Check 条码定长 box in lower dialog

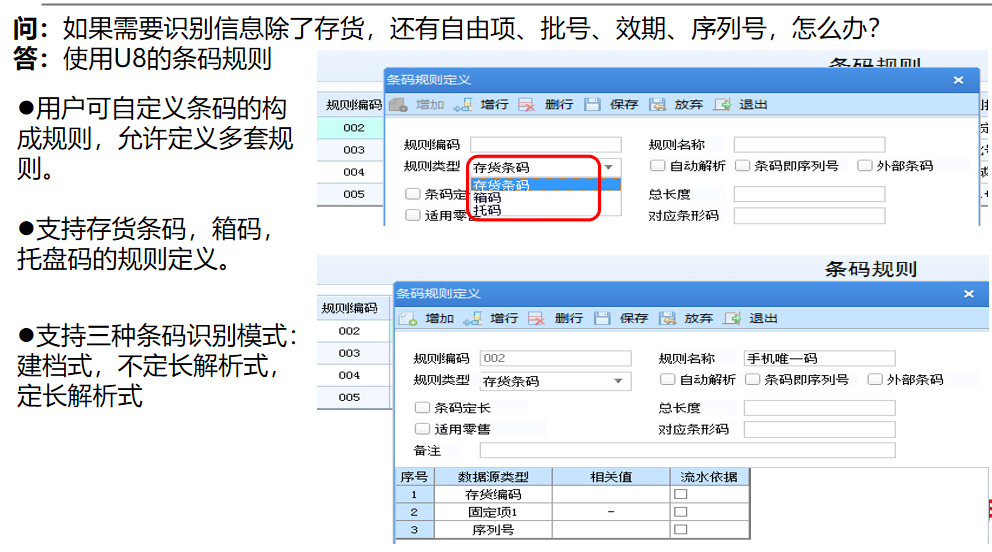(x=422, y=407)
